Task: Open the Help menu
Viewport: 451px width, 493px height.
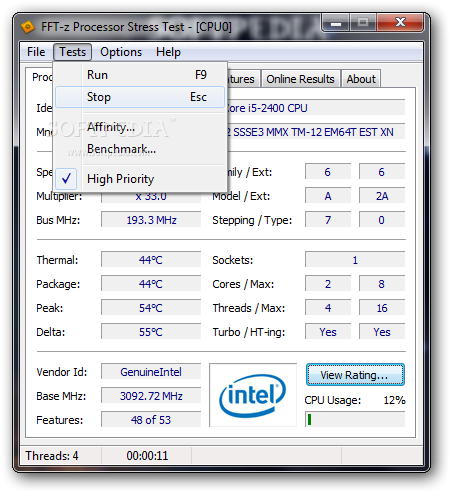Action: [x=168, y=52]
